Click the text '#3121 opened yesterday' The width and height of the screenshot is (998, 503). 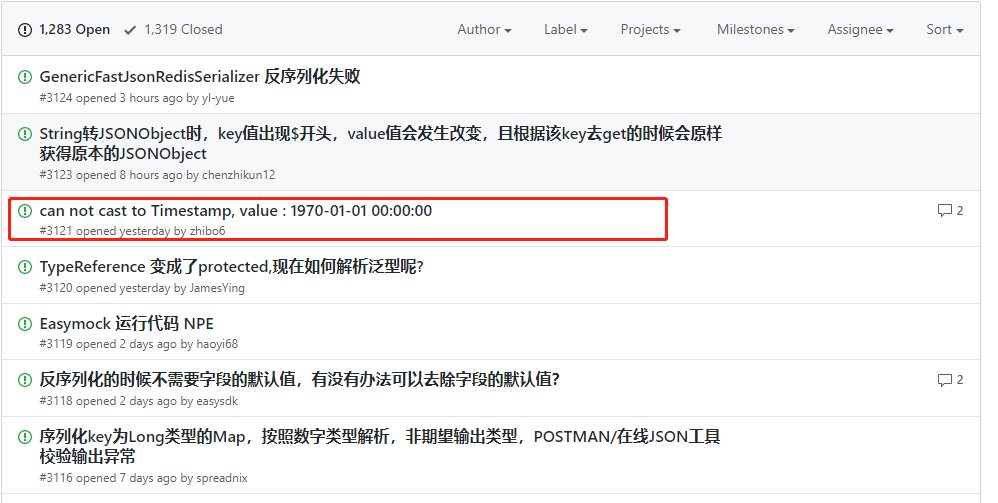(105, 231)
